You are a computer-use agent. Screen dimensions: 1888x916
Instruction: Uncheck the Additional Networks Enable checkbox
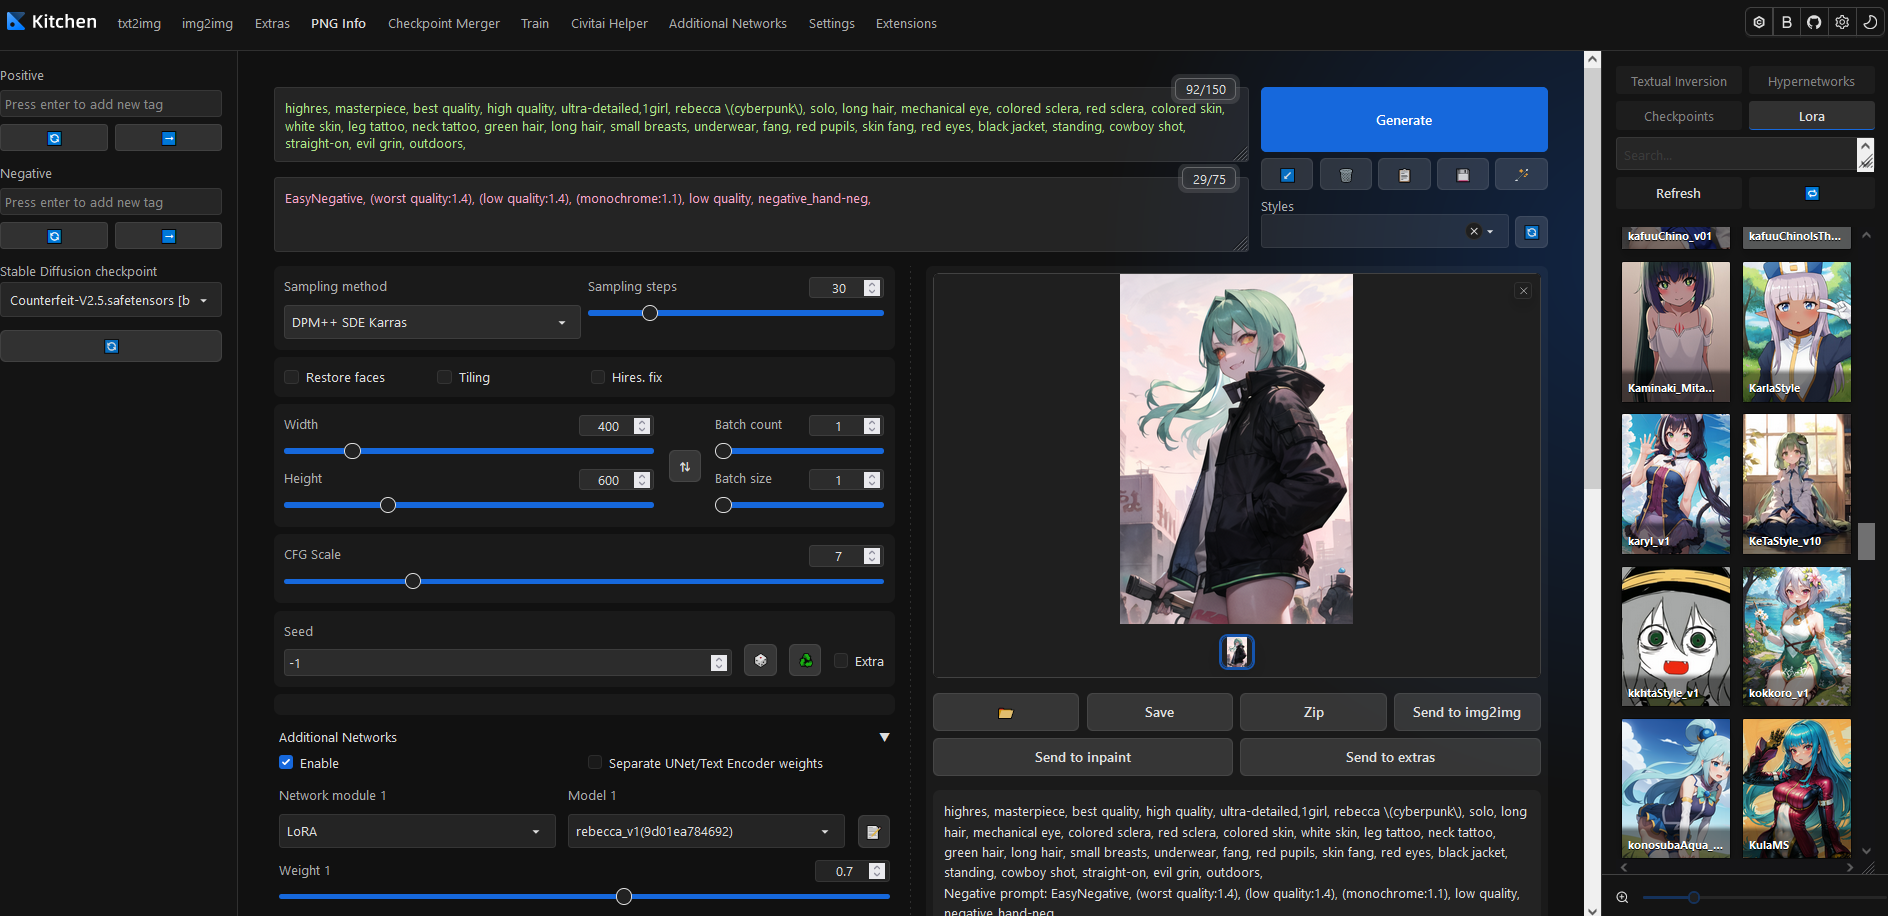(x=286, y=763)
